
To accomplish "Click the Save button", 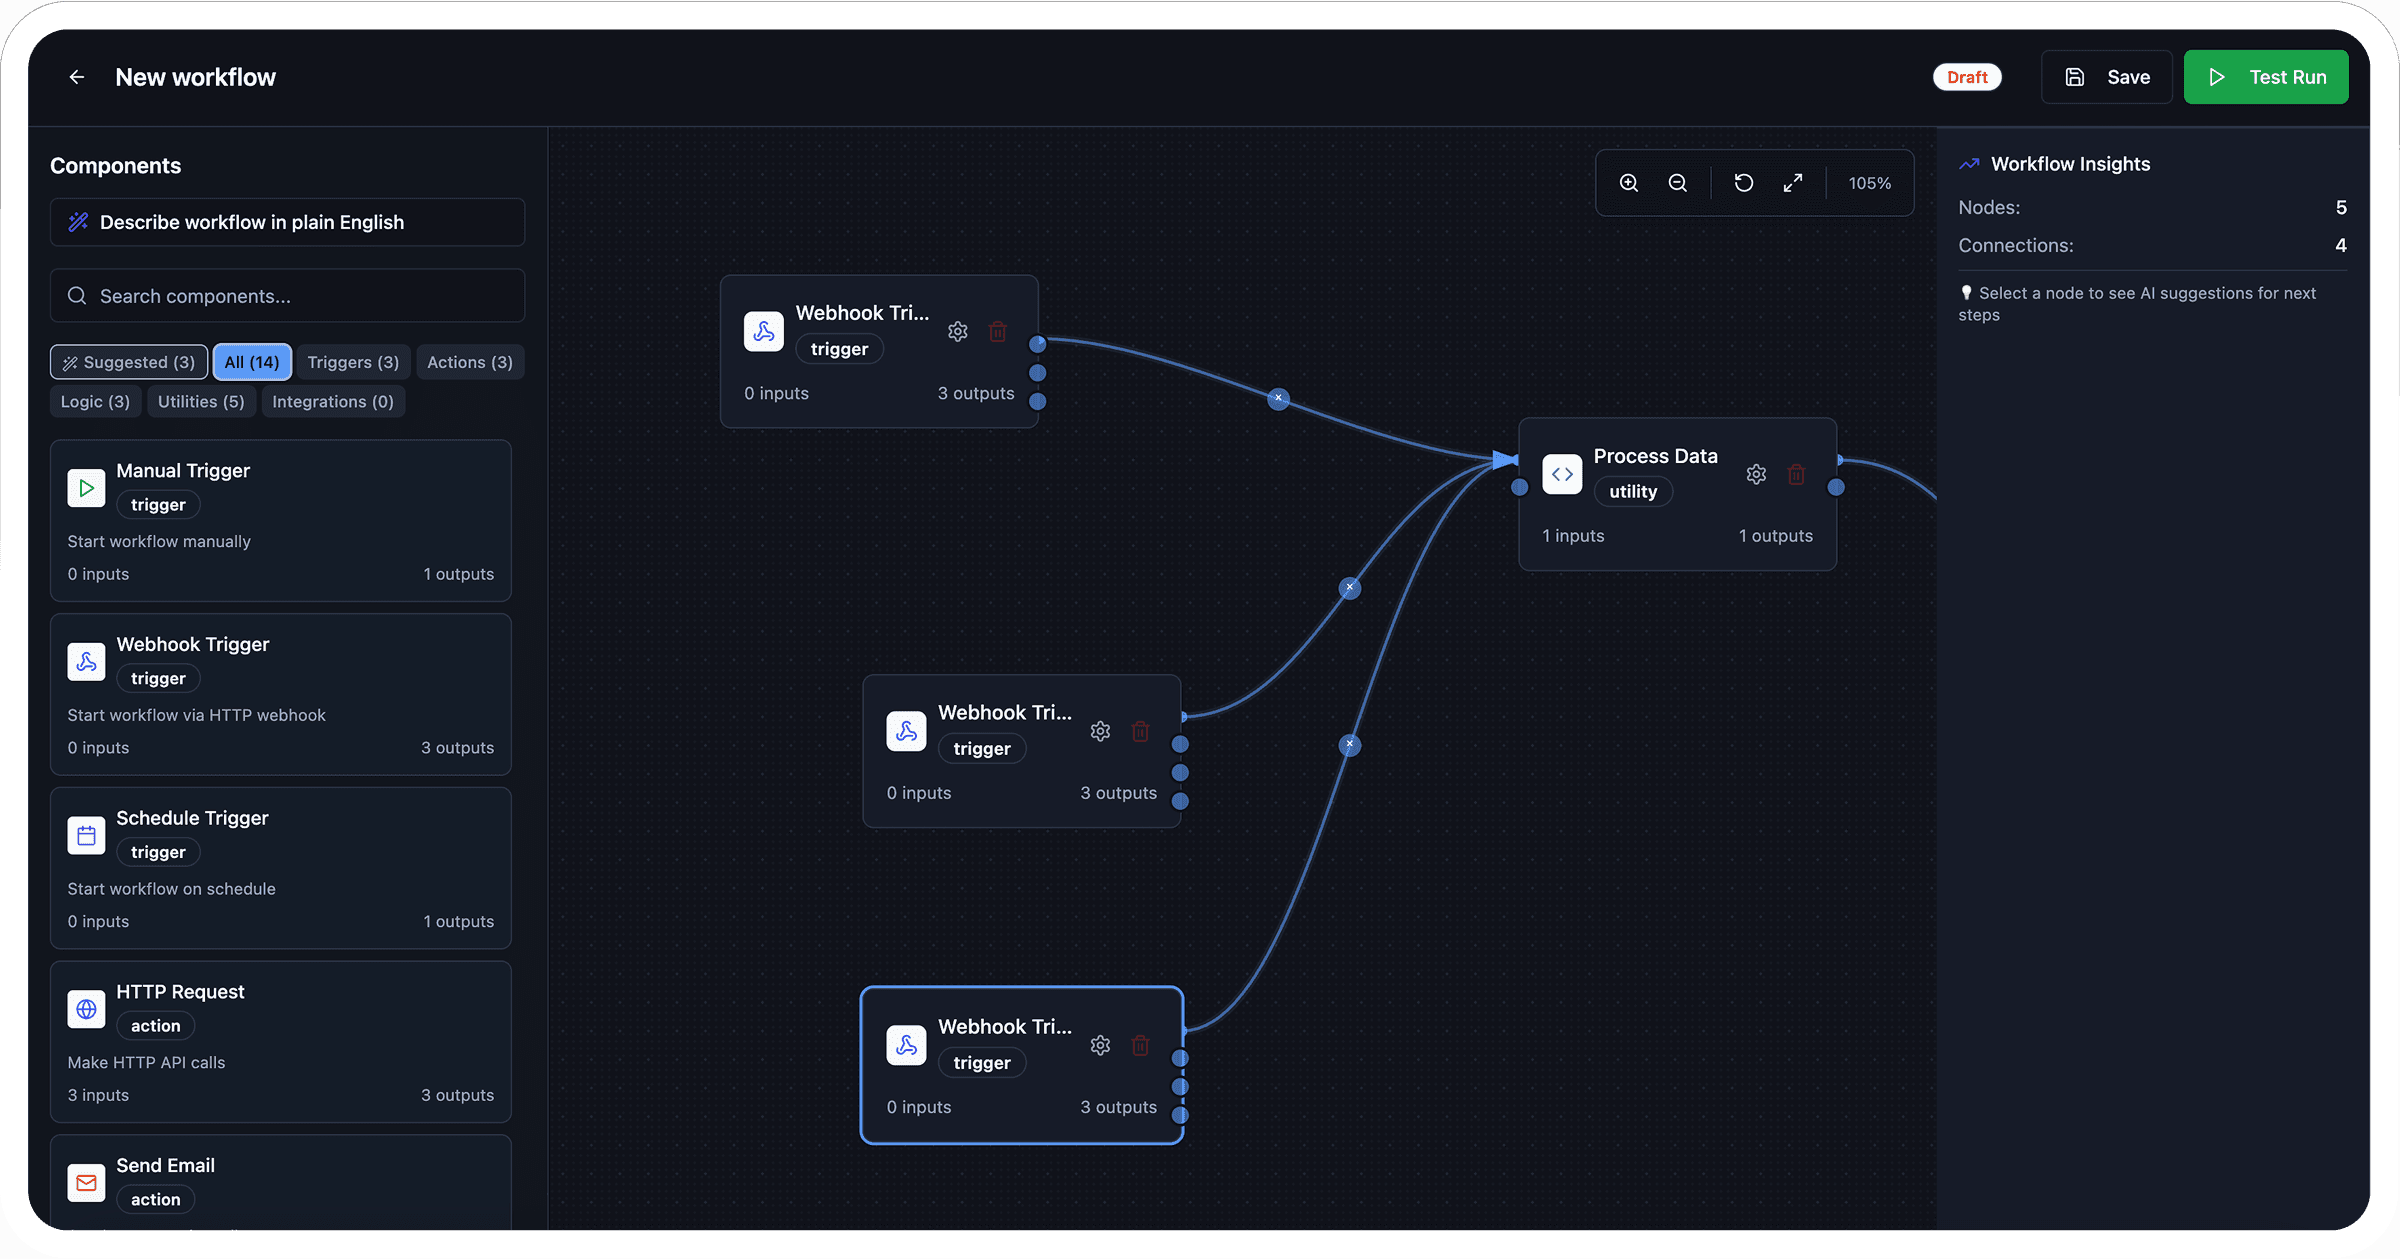I will (2107, 77).
